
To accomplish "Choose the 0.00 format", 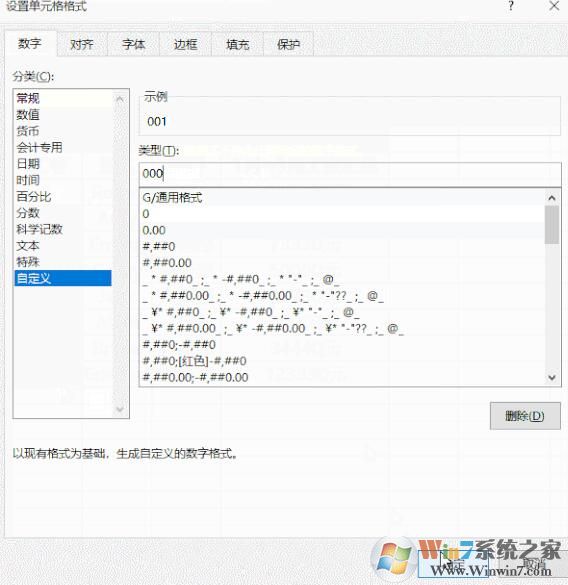I will pyautogui.click(x=342, y=230).
